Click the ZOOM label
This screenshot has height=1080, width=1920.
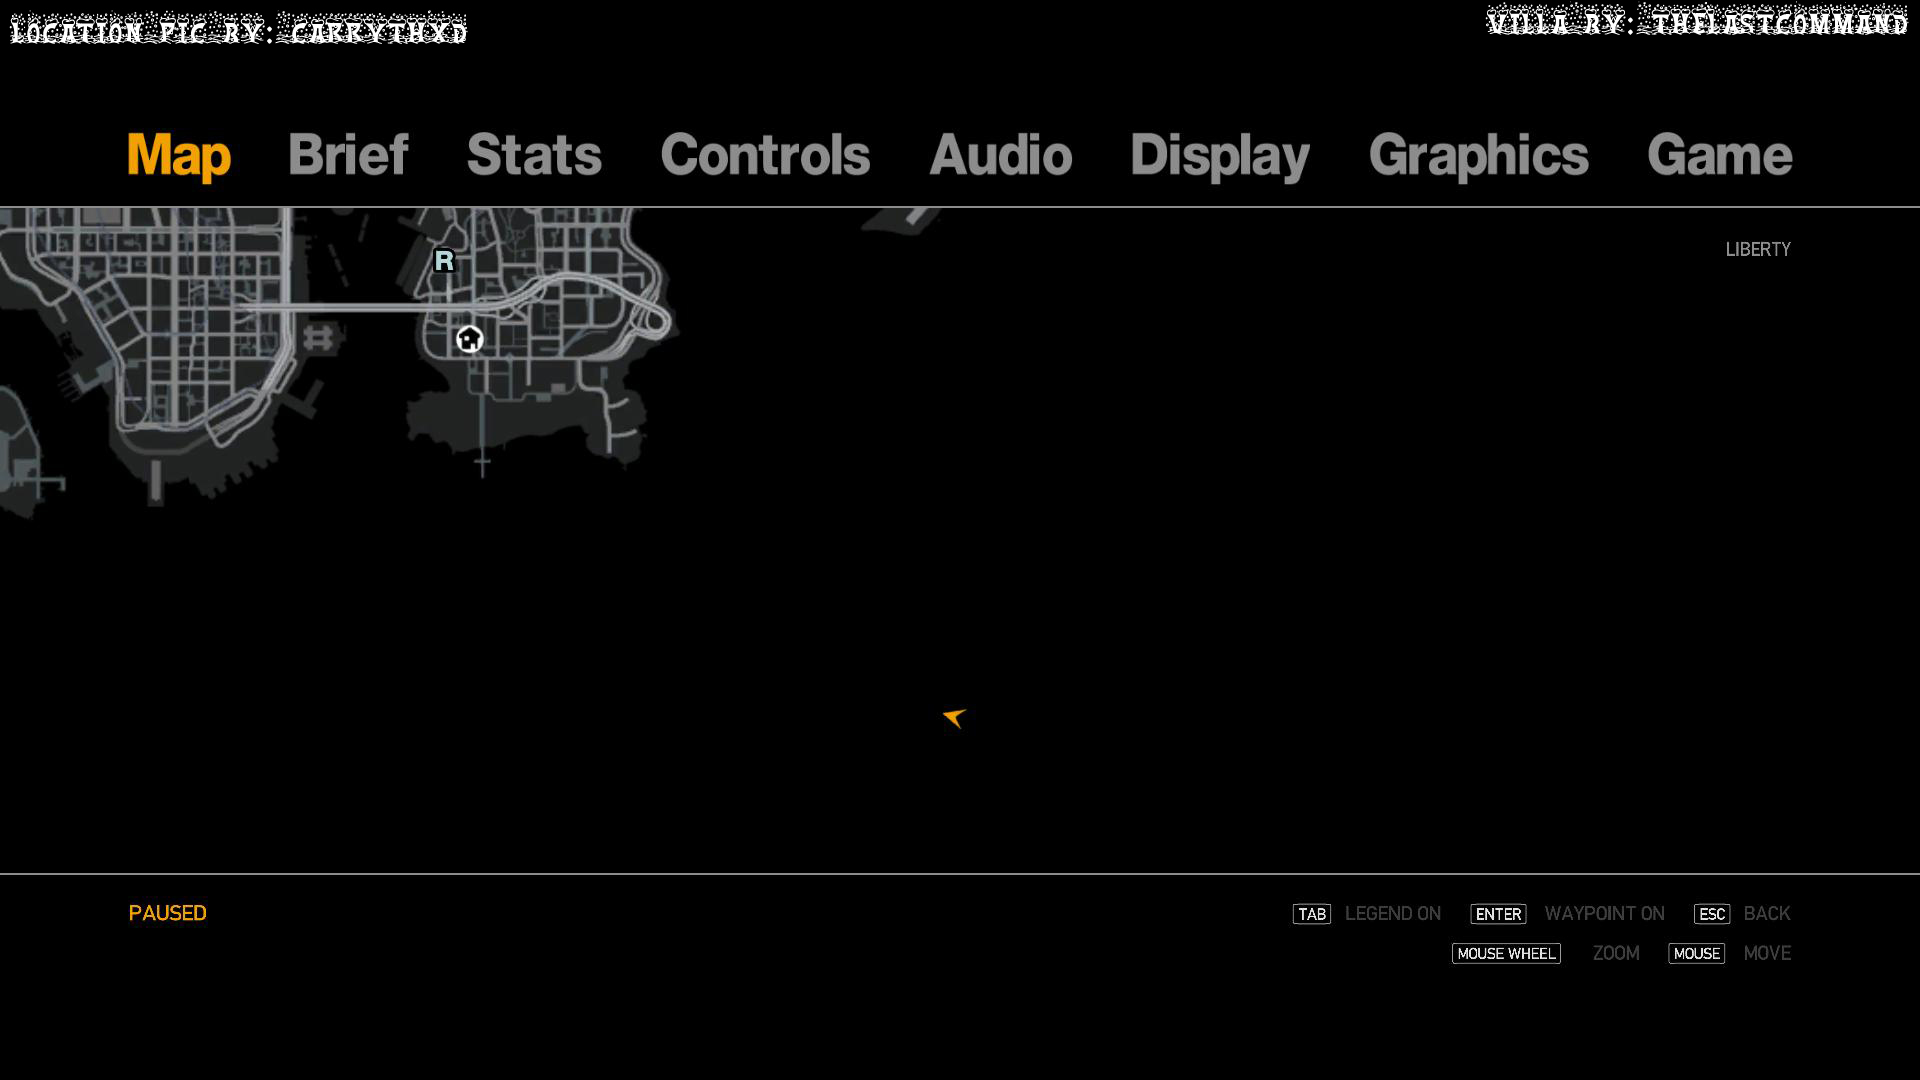[1616, 954]
